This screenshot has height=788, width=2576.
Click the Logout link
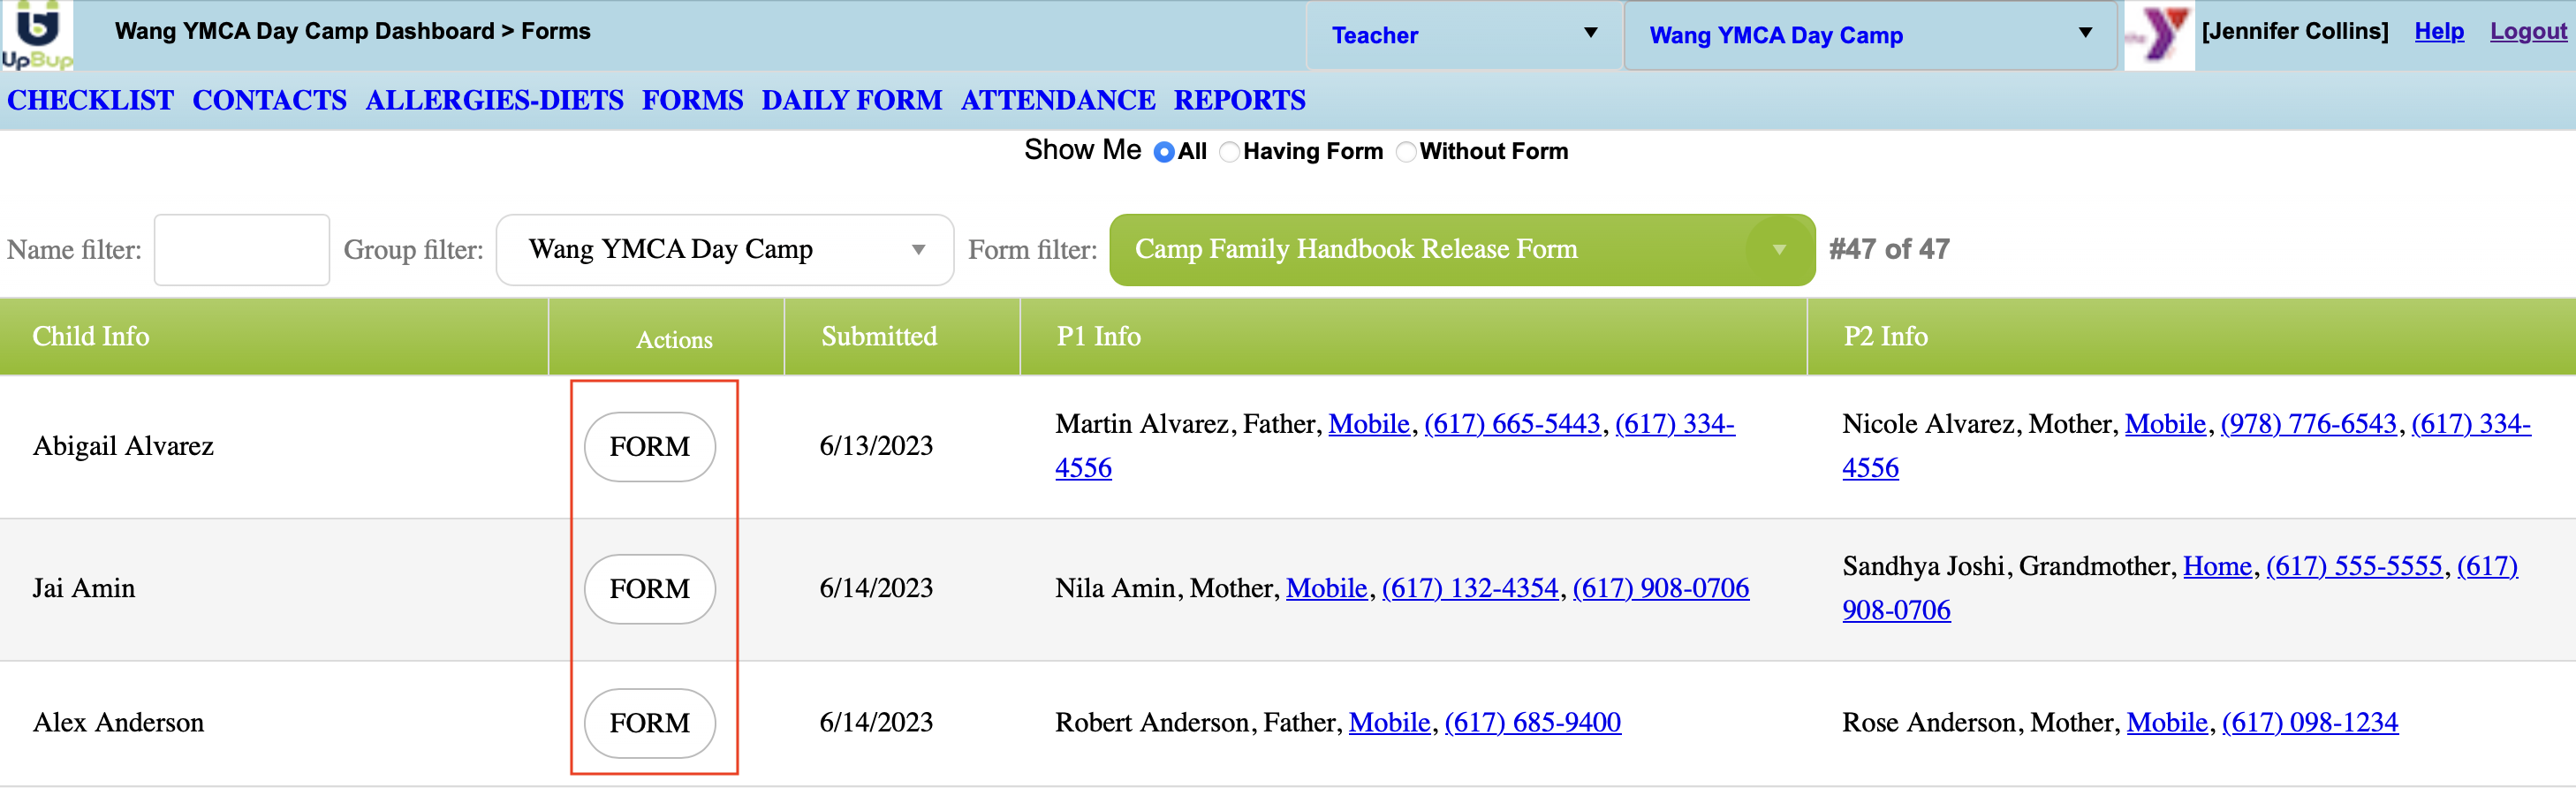click(2527, 31)
